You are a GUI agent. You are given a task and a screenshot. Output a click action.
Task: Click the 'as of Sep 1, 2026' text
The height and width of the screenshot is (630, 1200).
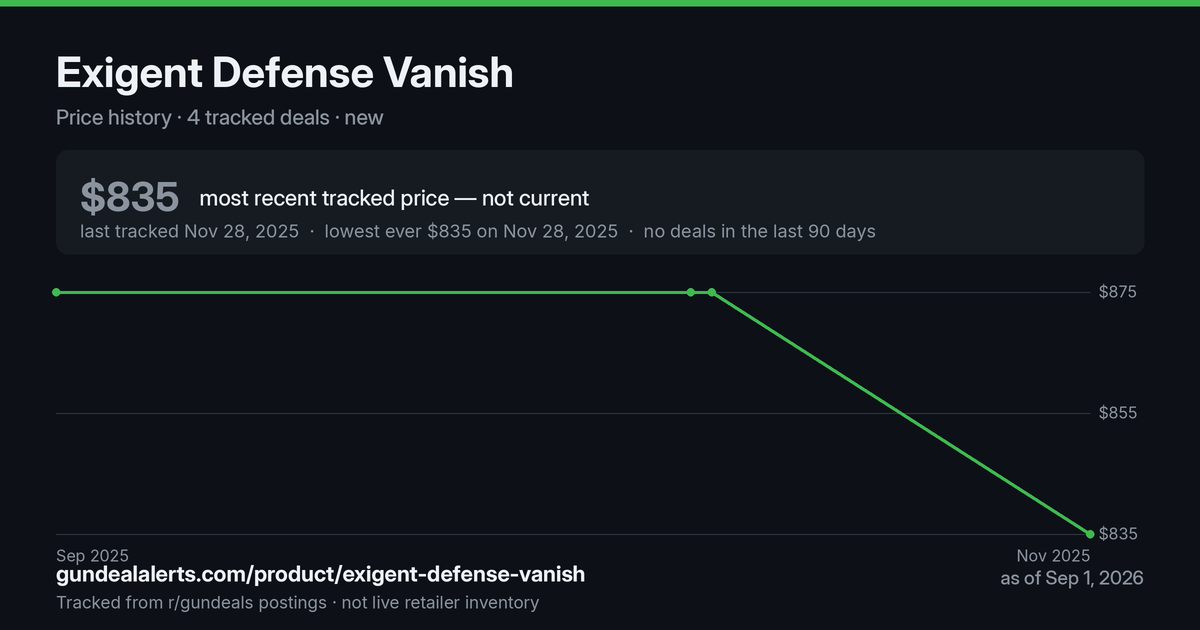click(x=1072, y=578)
